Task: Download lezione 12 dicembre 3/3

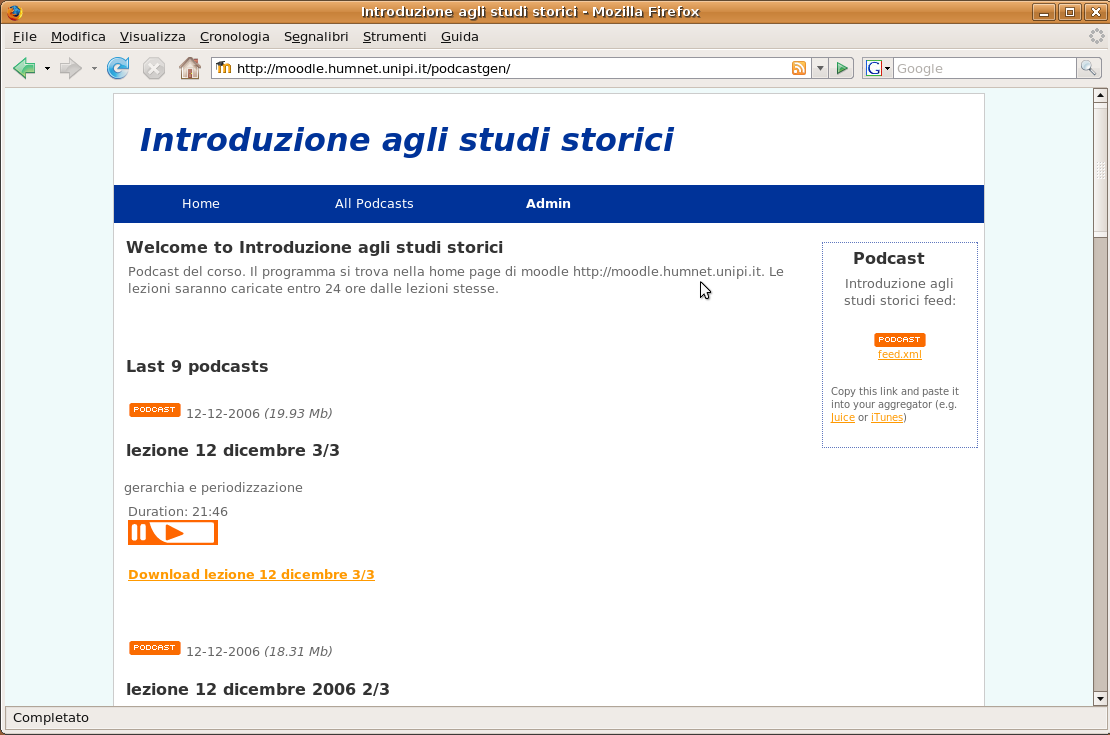Action: coord(251,574)
